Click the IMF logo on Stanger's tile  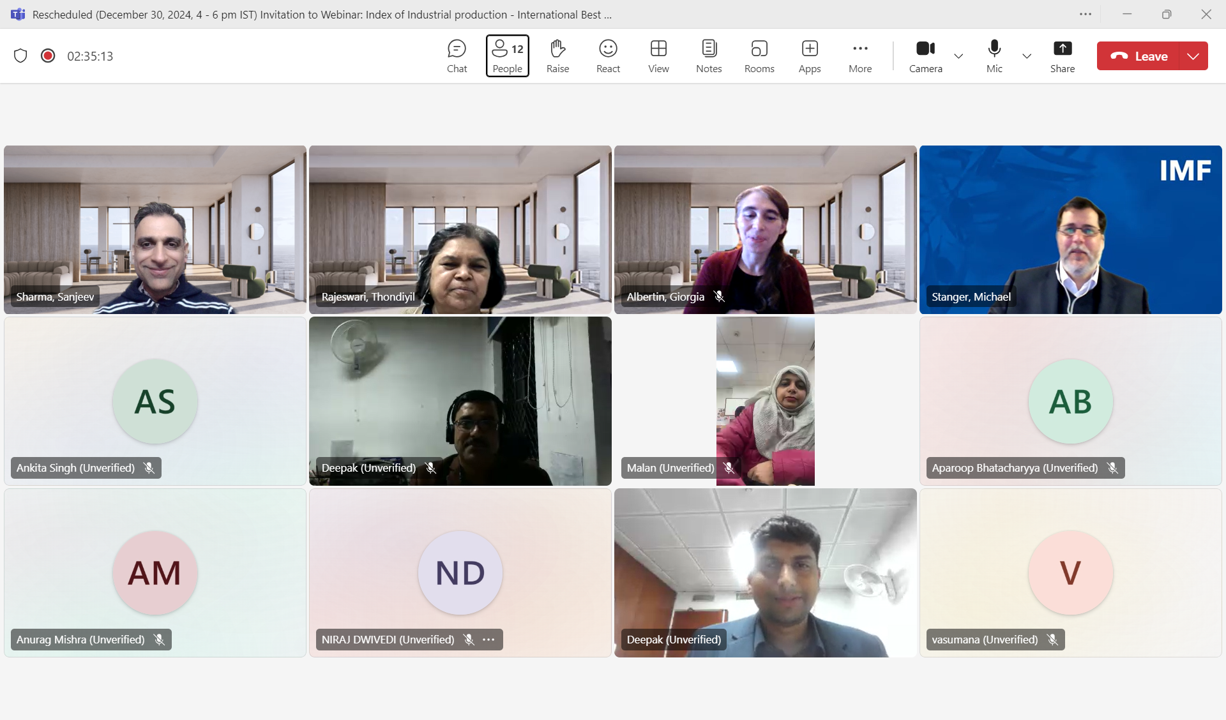(1185, 171)
